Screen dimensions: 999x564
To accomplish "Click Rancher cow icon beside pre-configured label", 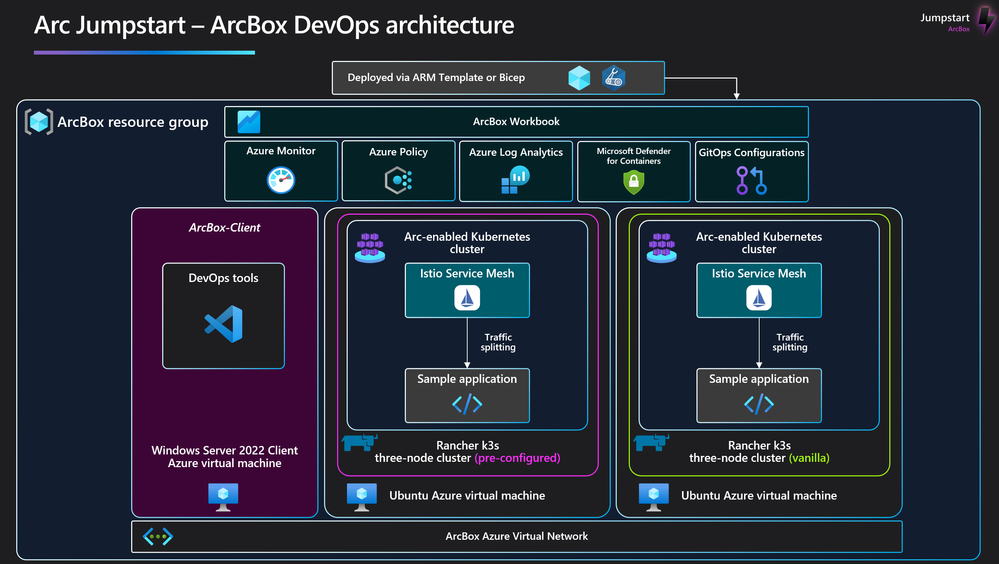I will point(360,442).
